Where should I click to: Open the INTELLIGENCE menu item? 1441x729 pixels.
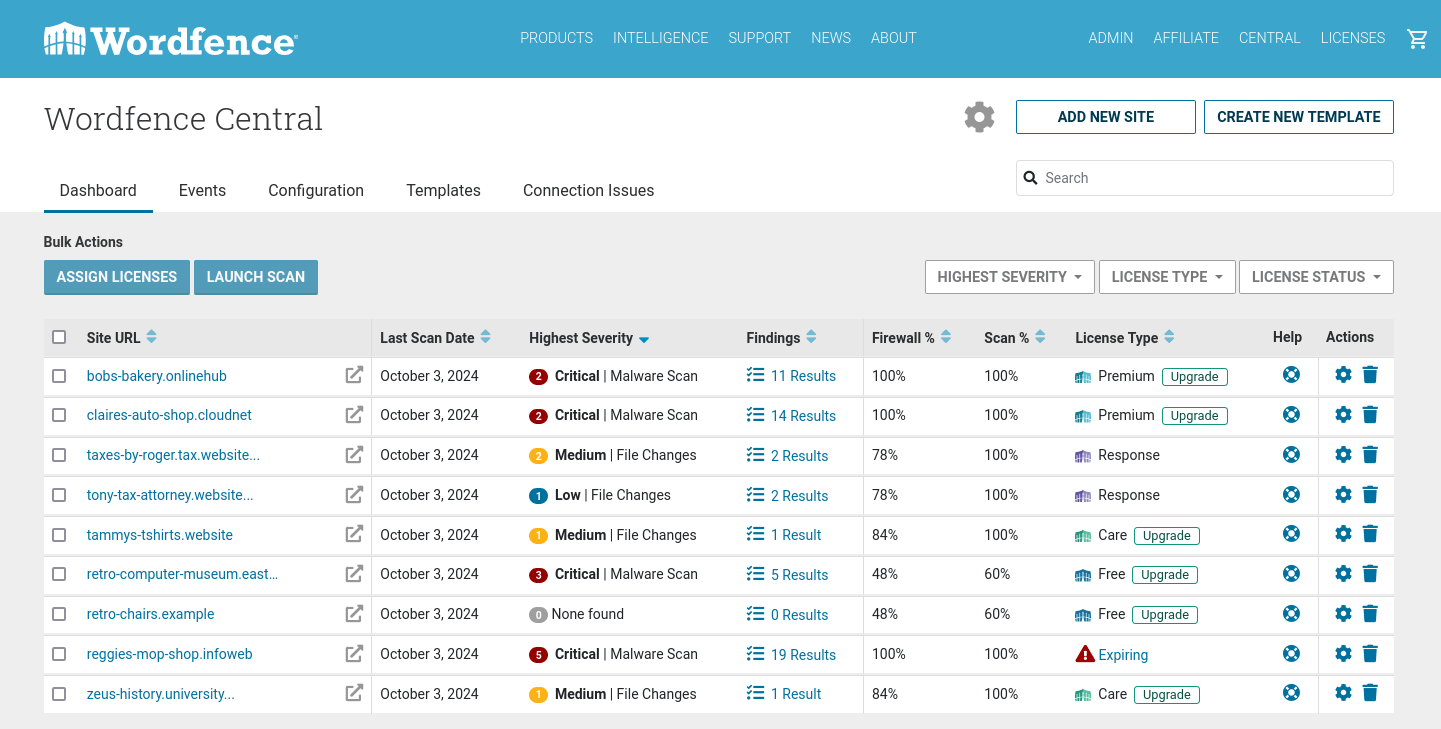coord(660,38)
